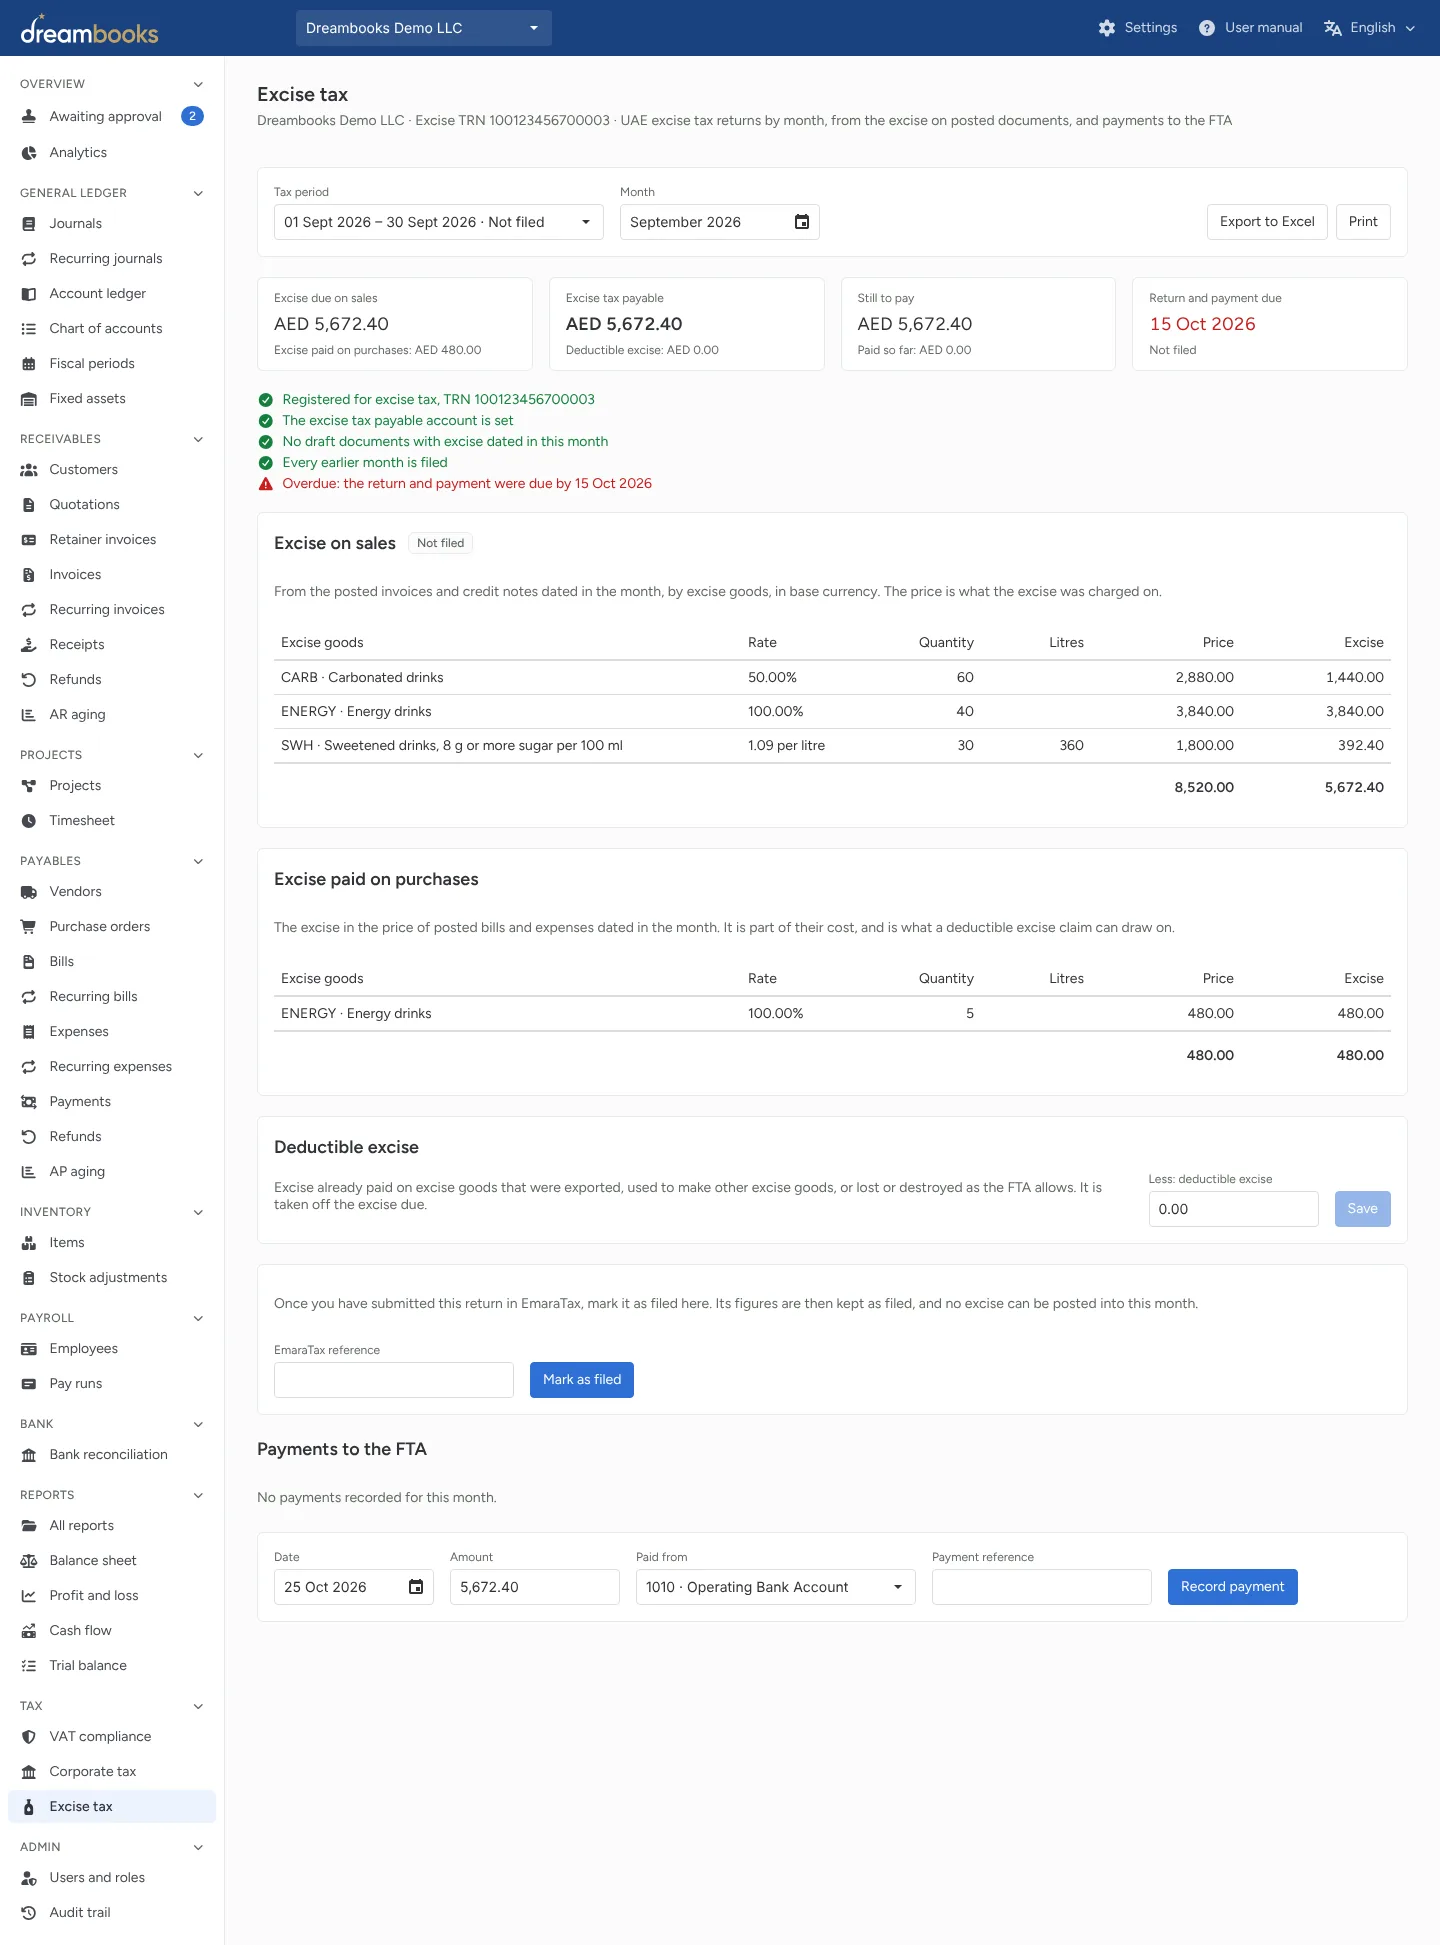The height and width of the screenshot is (1945, 1440).
Task: Click the Mark as filed button
Action: 582,1380
